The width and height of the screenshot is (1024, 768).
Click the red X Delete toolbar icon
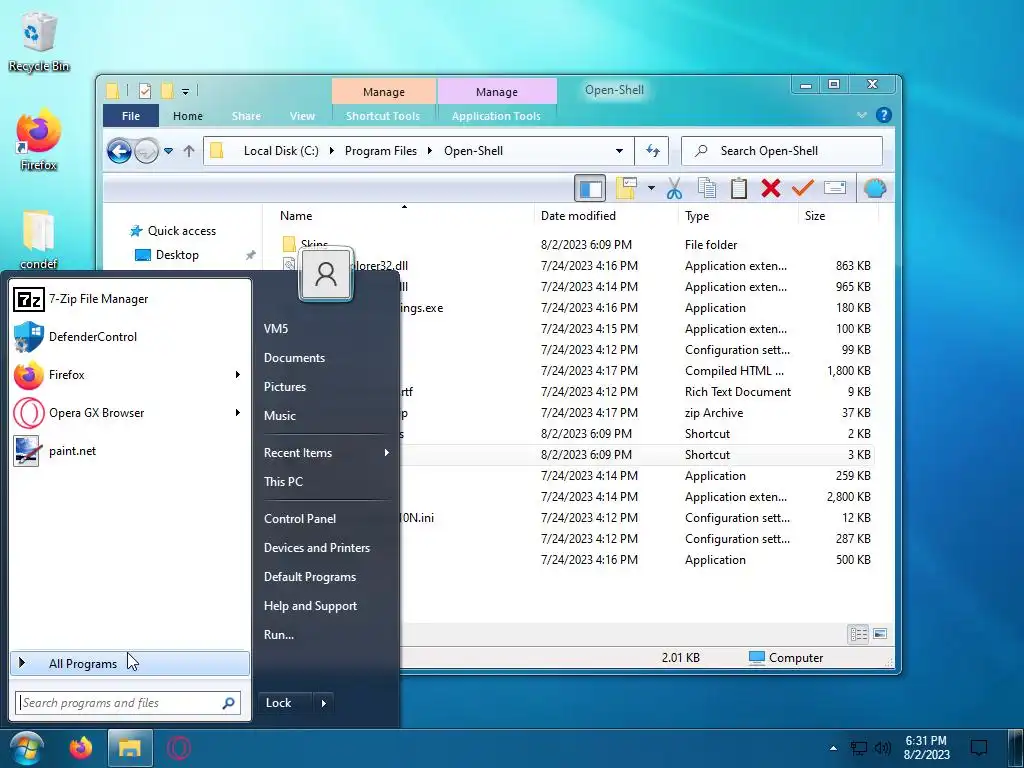(x=771, y=189)
